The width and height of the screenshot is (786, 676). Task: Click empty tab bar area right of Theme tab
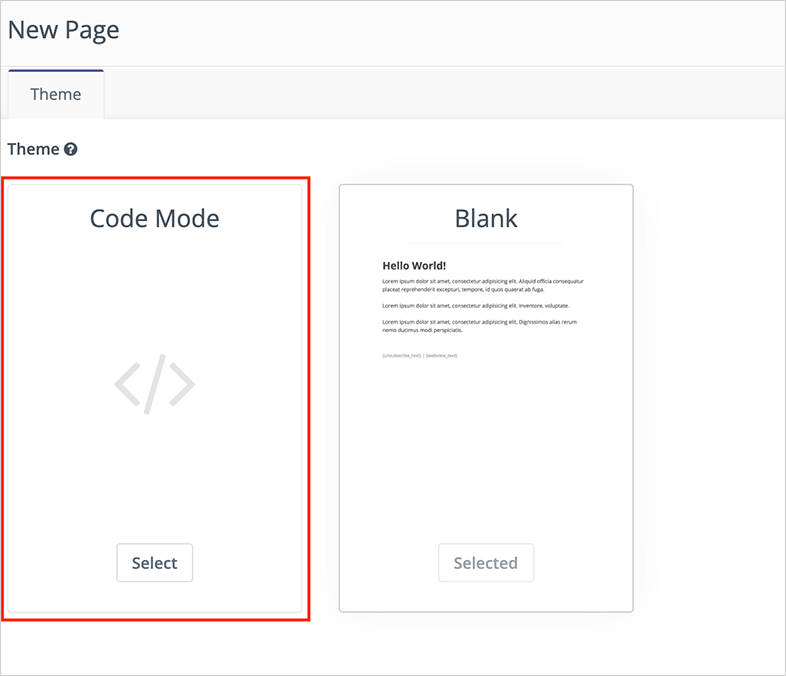click(440, 94)
